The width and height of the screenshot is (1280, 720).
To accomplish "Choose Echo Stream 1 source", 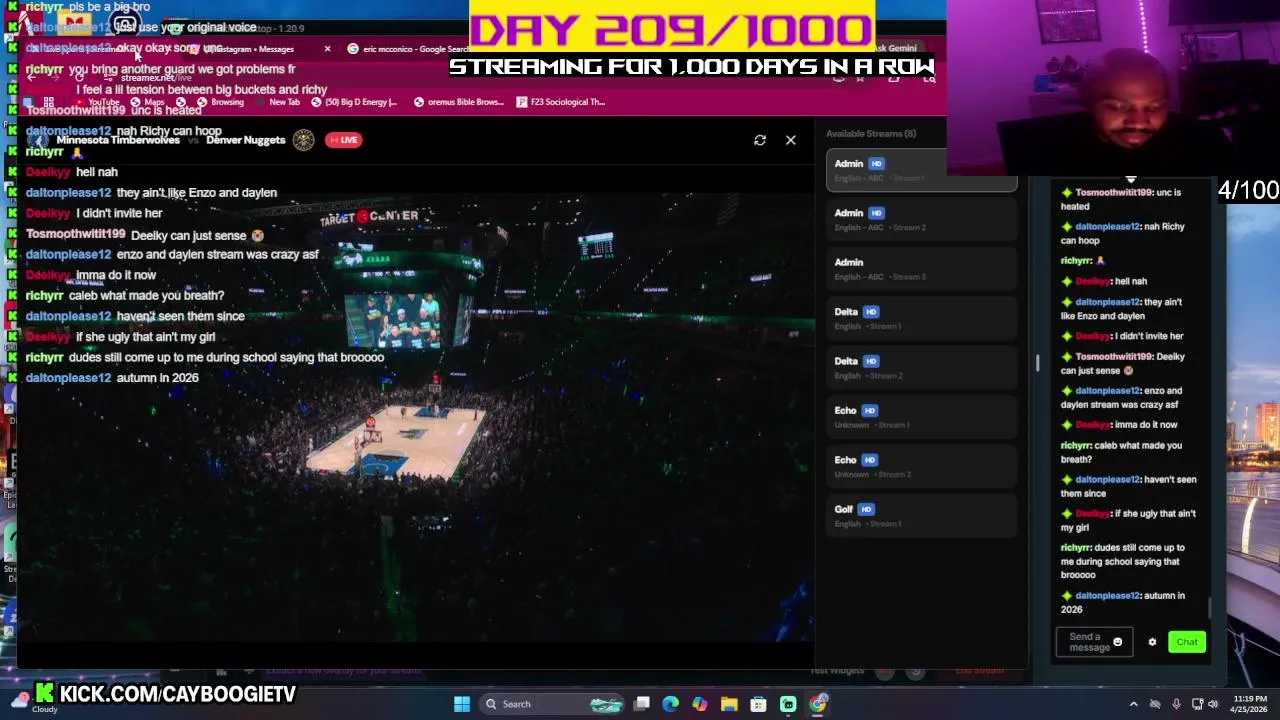I will pos(921,416).
